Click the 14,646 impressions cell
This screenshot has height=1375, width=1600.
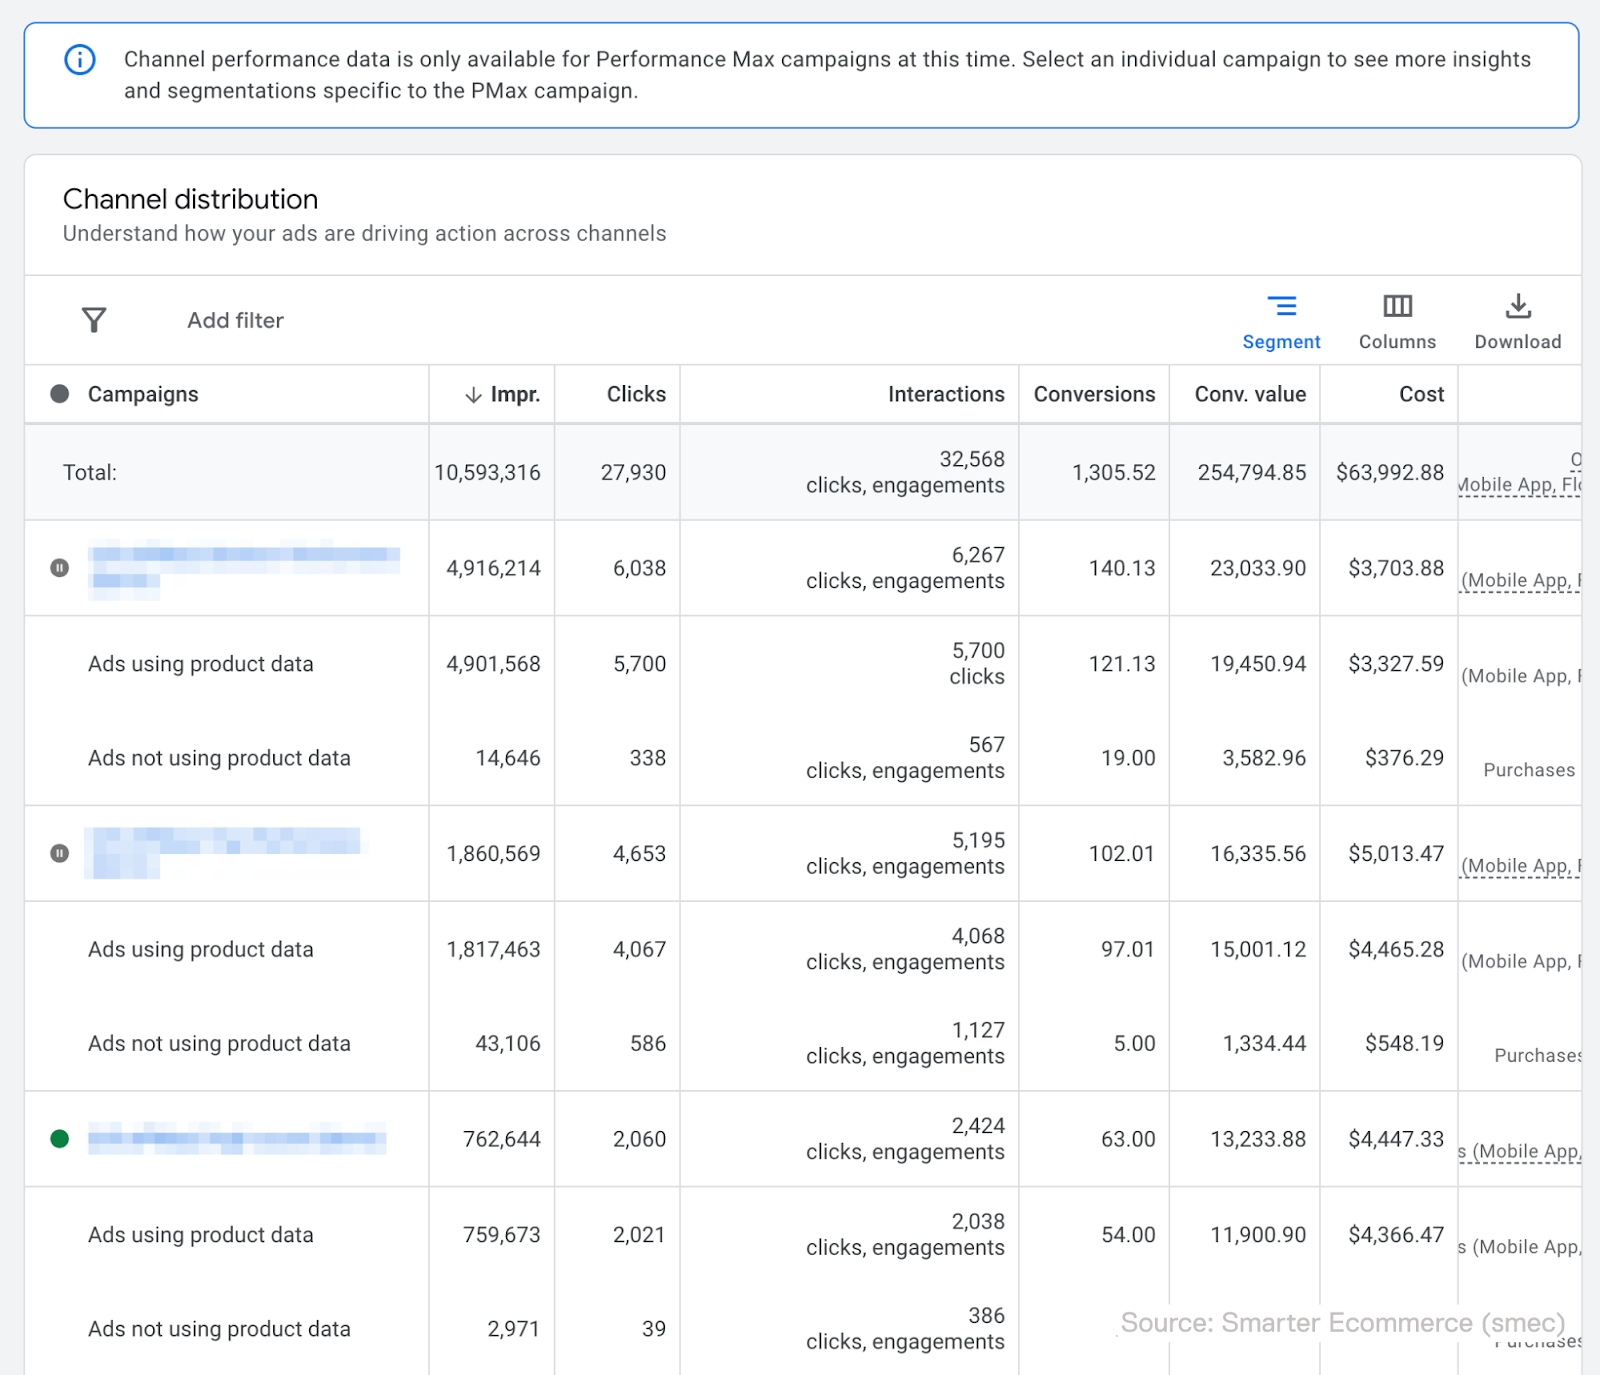[508, 758]
